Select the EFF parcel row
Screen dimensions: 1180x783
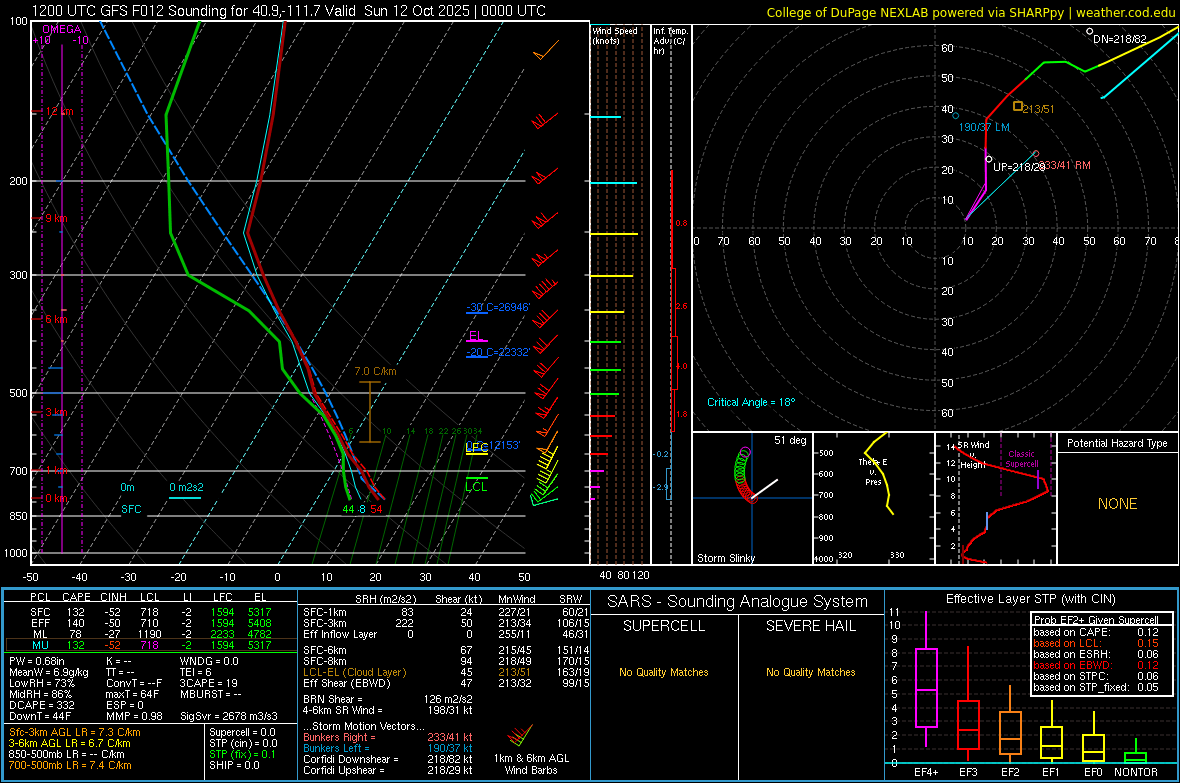click(x=151, y=623)
